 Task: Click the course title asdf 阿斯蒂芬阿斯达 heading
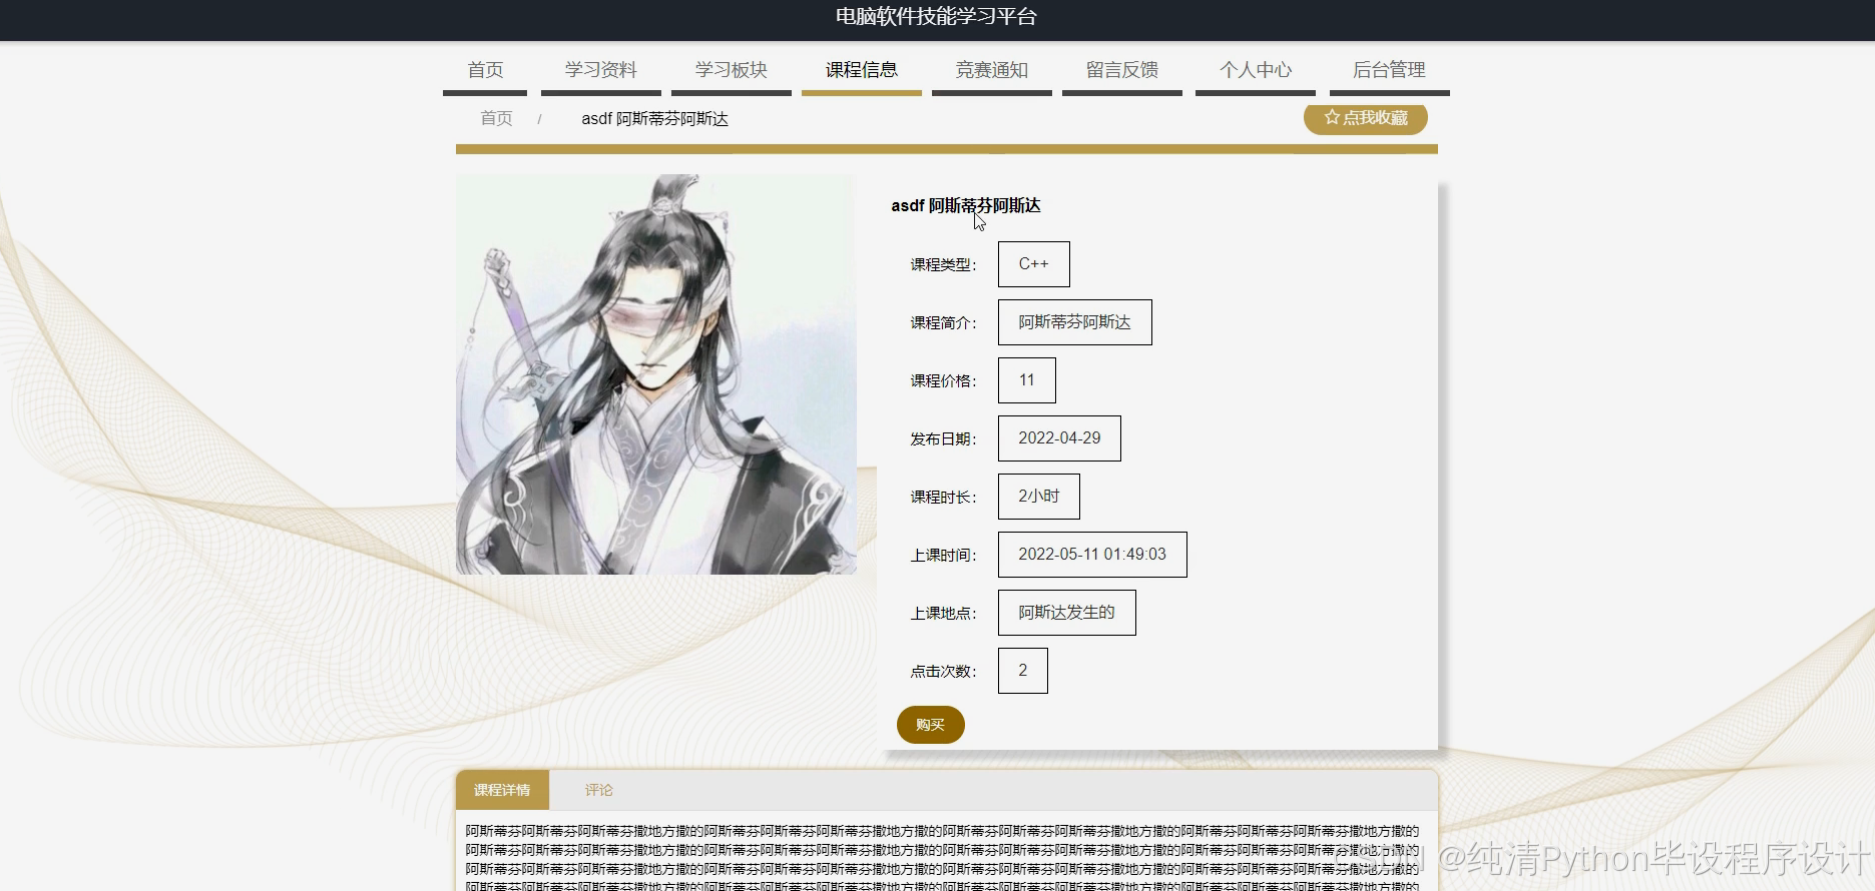click(x=966, y=206)
